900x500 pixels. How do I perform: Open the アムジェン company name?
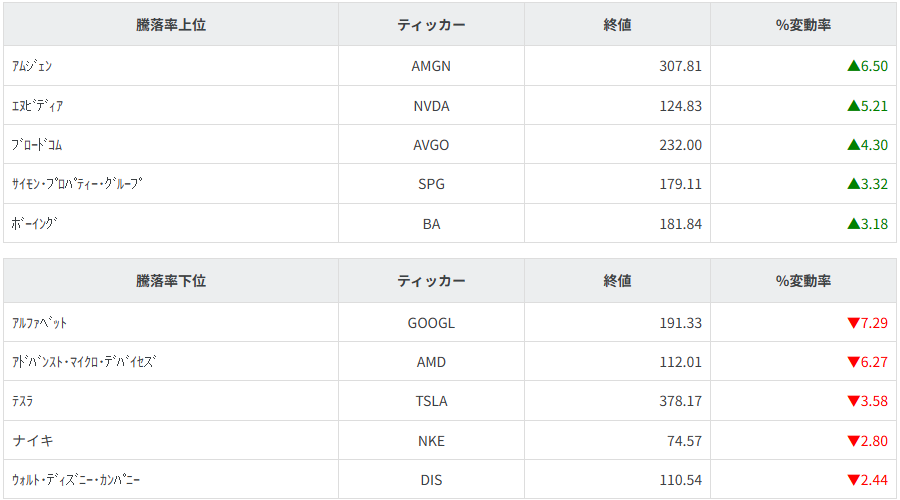coord(32,66)
